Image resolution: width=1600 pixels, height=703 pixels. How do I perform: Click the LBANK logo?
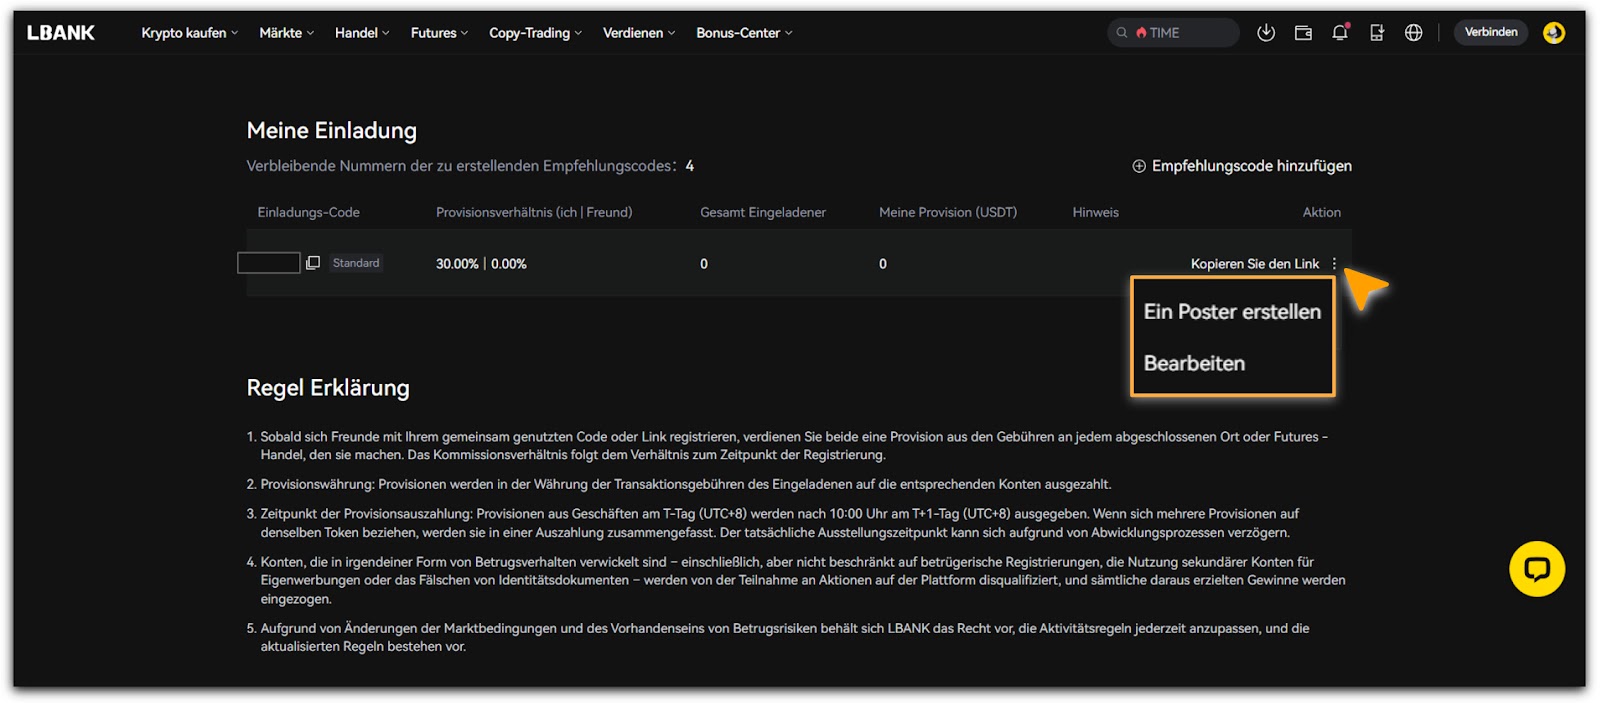61,33
